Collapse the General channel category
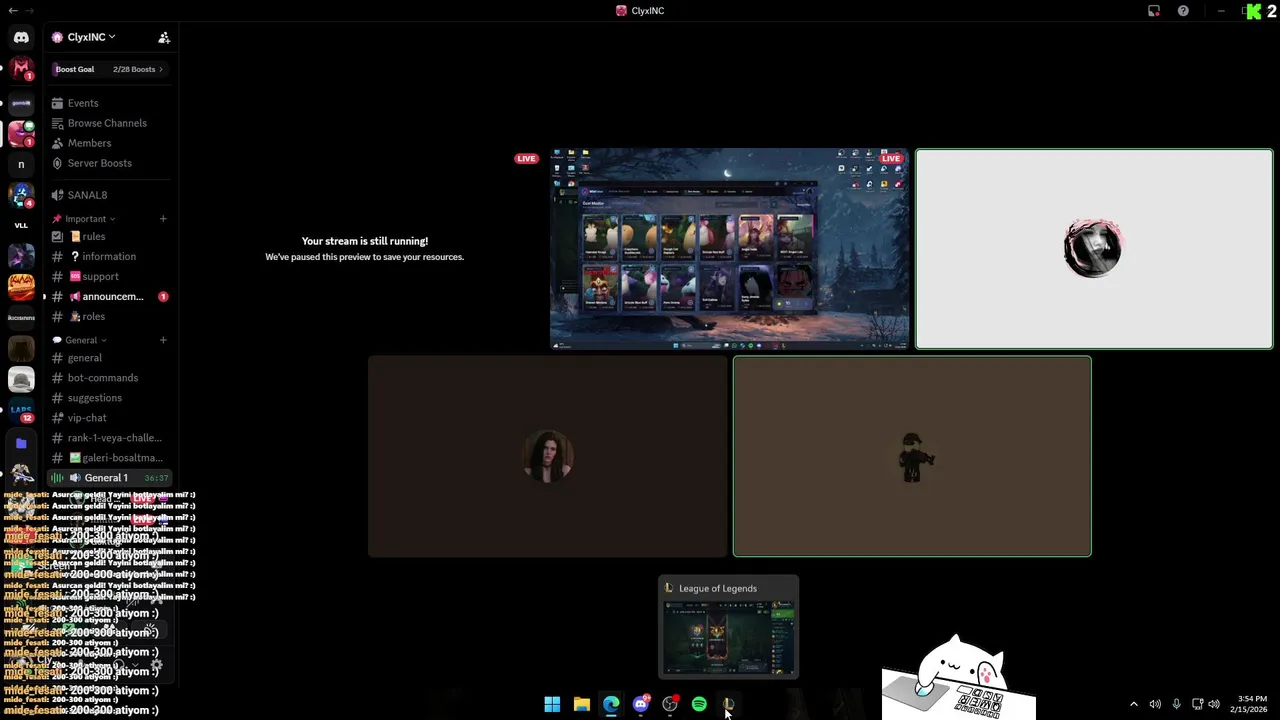This screenshot has height=720, width=1280. point(80,340)
